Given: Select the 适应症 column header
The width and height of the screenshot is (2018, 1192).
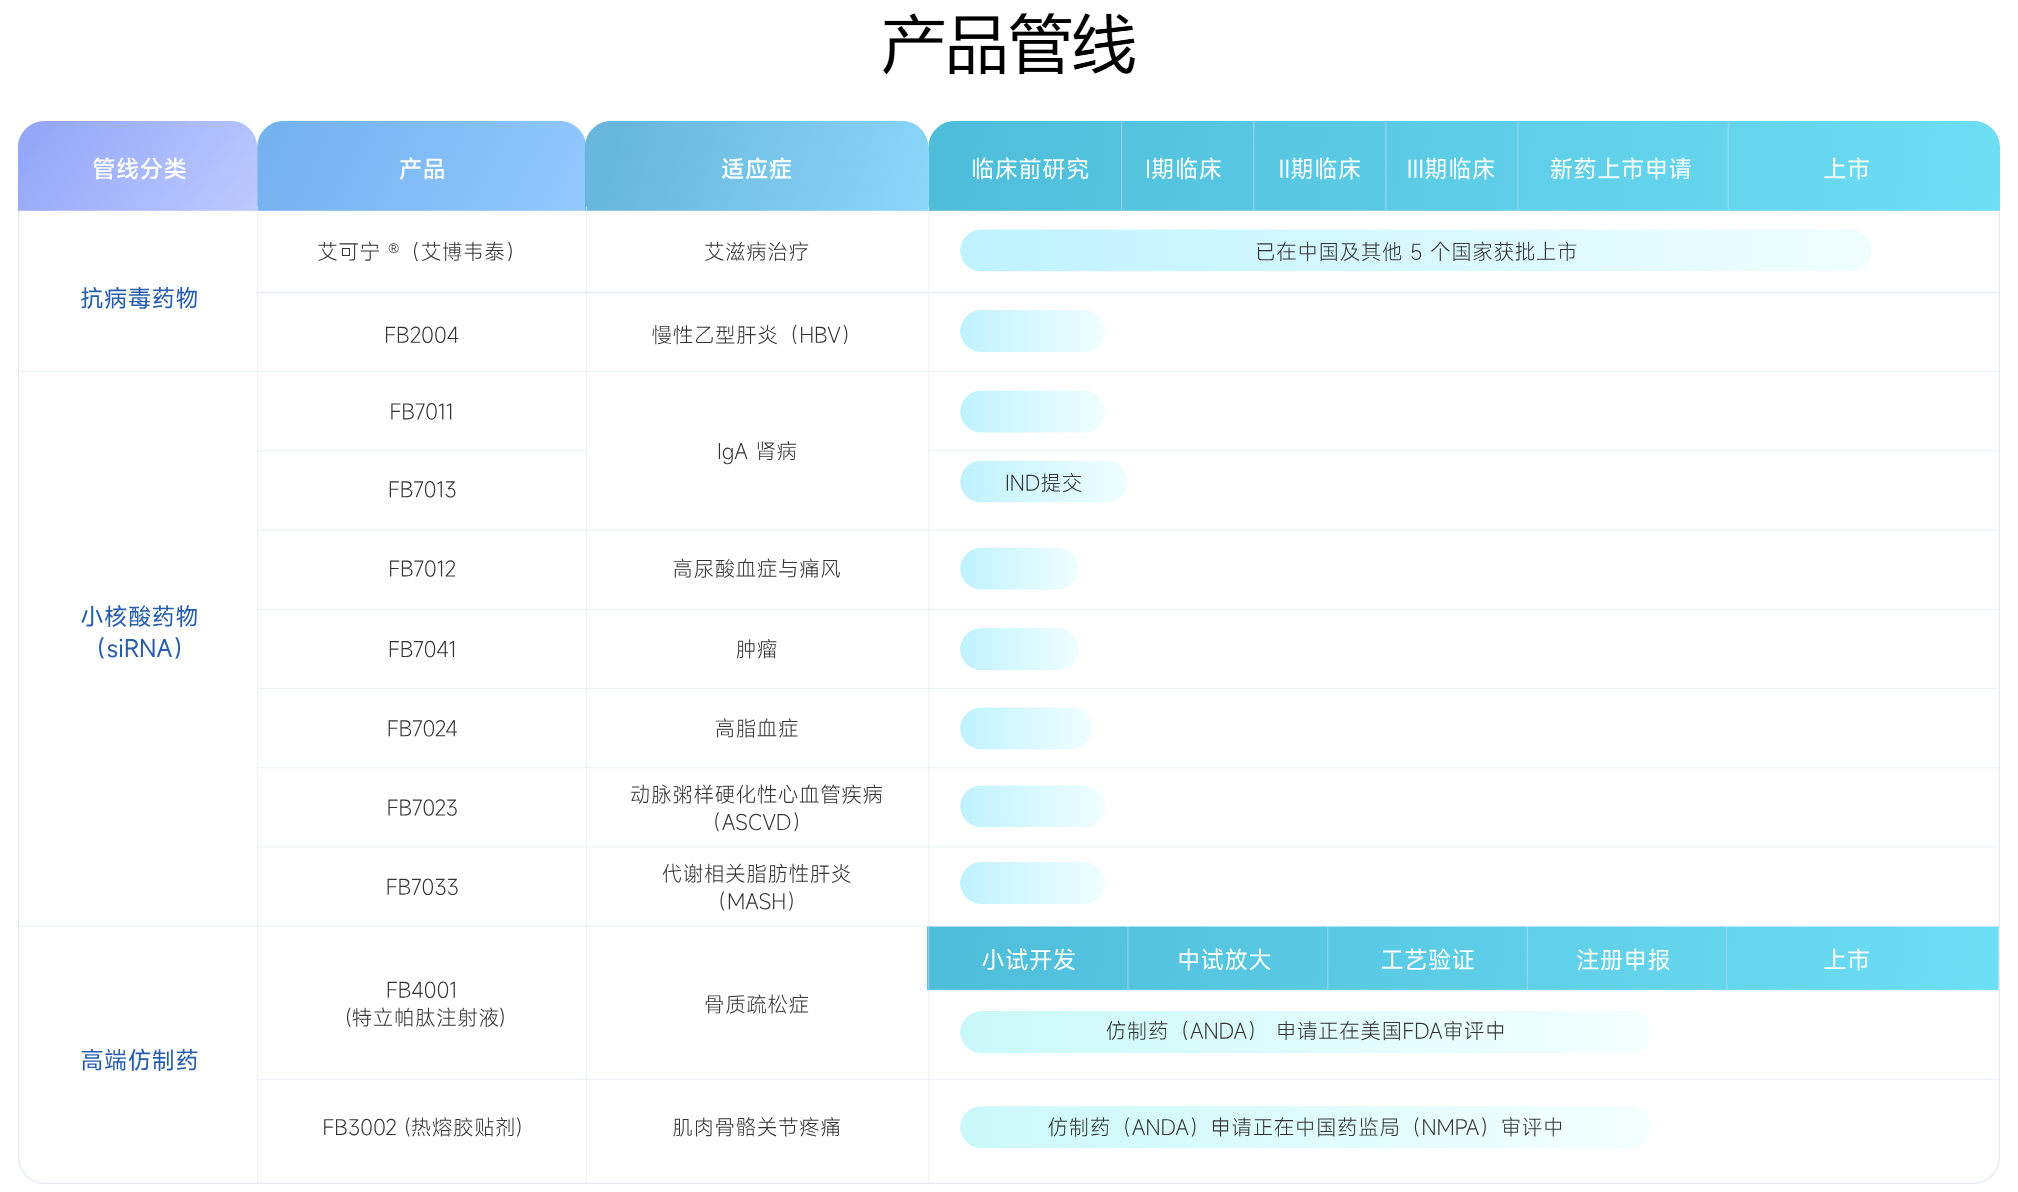Looking at the screenshot, I should click(x=756, y=168).
